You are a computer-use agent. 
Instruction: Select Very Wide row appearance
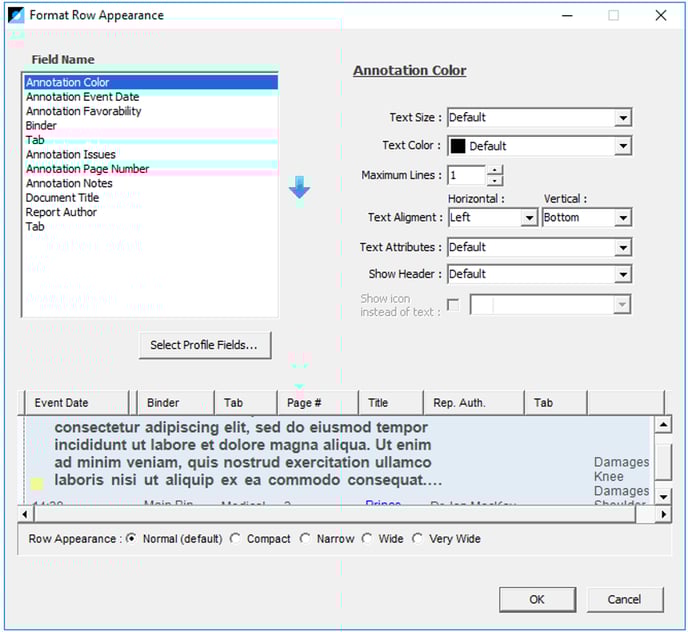(x=417, y=538)
